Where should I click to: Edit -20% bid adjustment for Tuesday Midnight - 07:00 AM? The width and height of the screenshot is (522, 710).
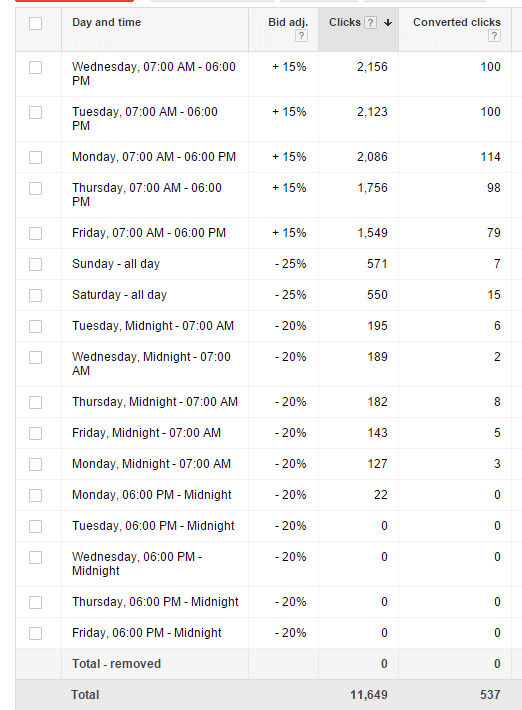291,326
